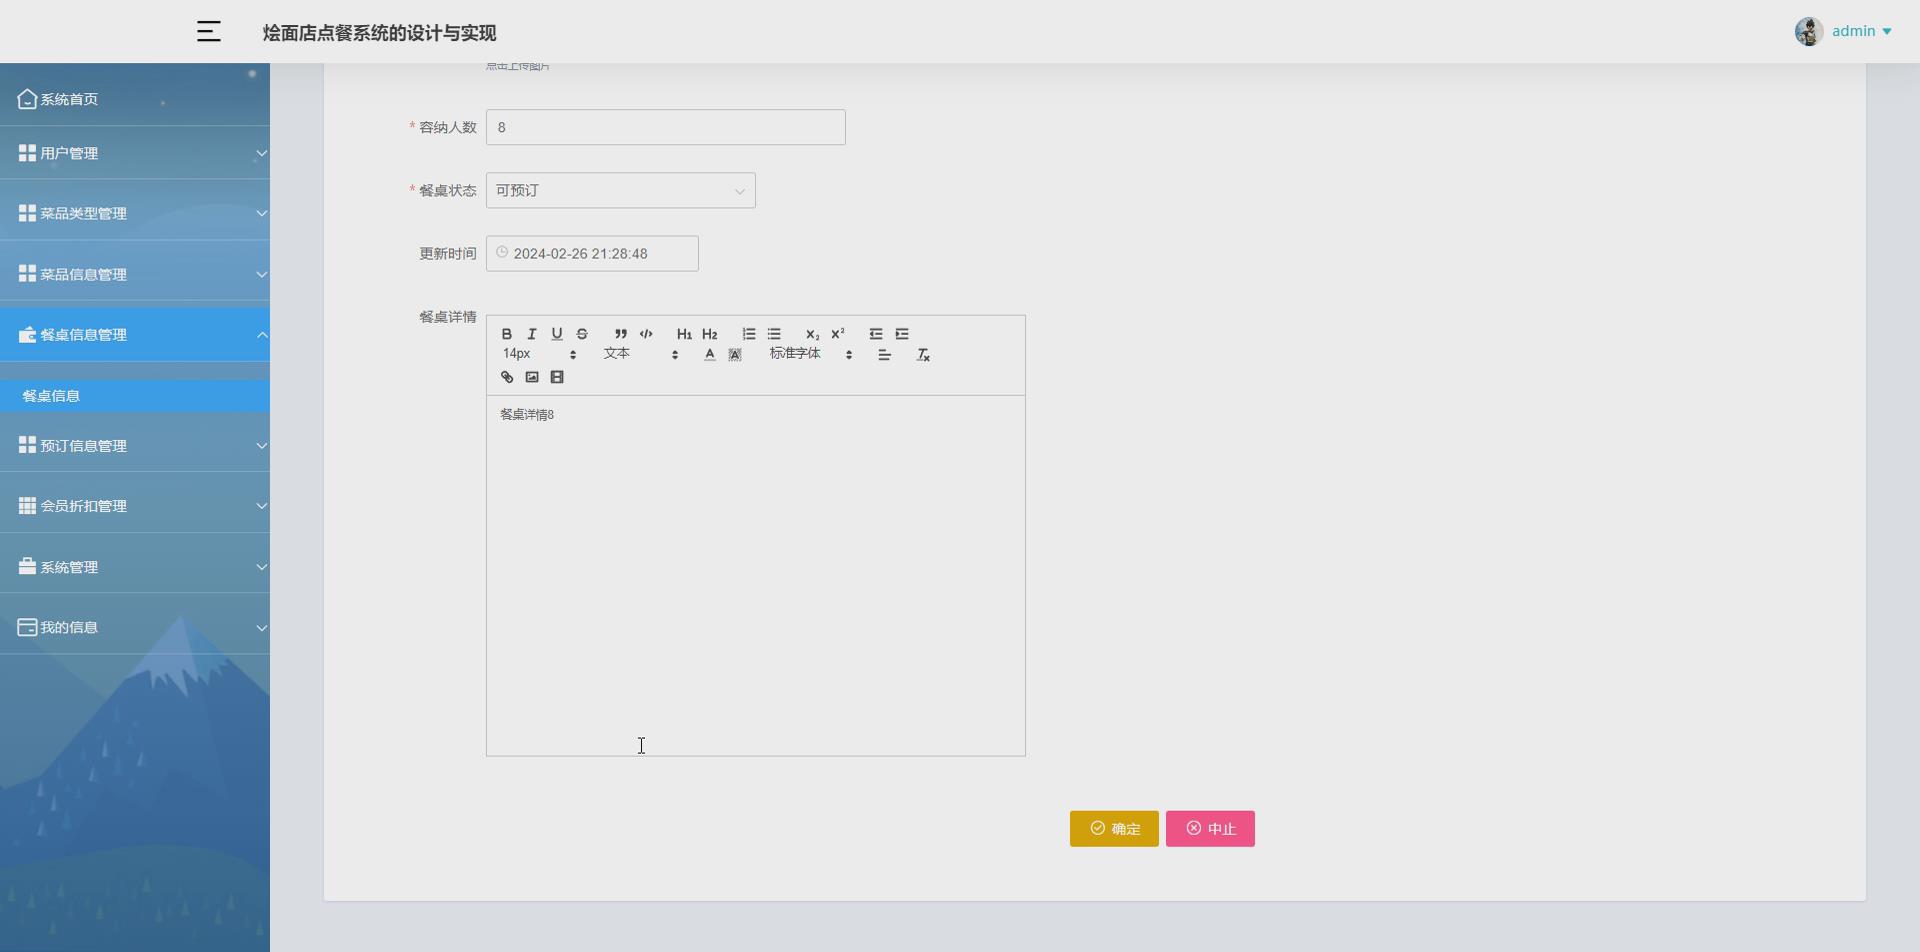The width and height of the screenshot is (1920, 952).
Task: Expand the 菜品信息管理 sidebar menu
Action: click(x=135, y=274)
